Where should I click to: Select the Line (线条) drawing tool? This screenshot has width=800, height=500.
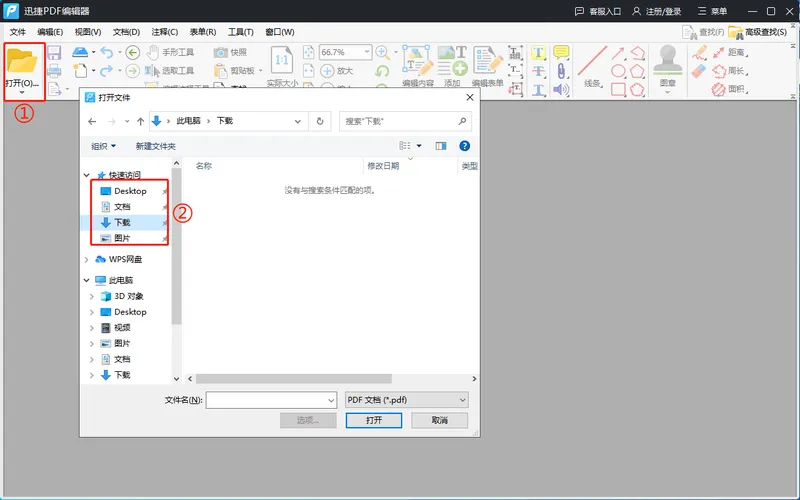click(592, 65)
